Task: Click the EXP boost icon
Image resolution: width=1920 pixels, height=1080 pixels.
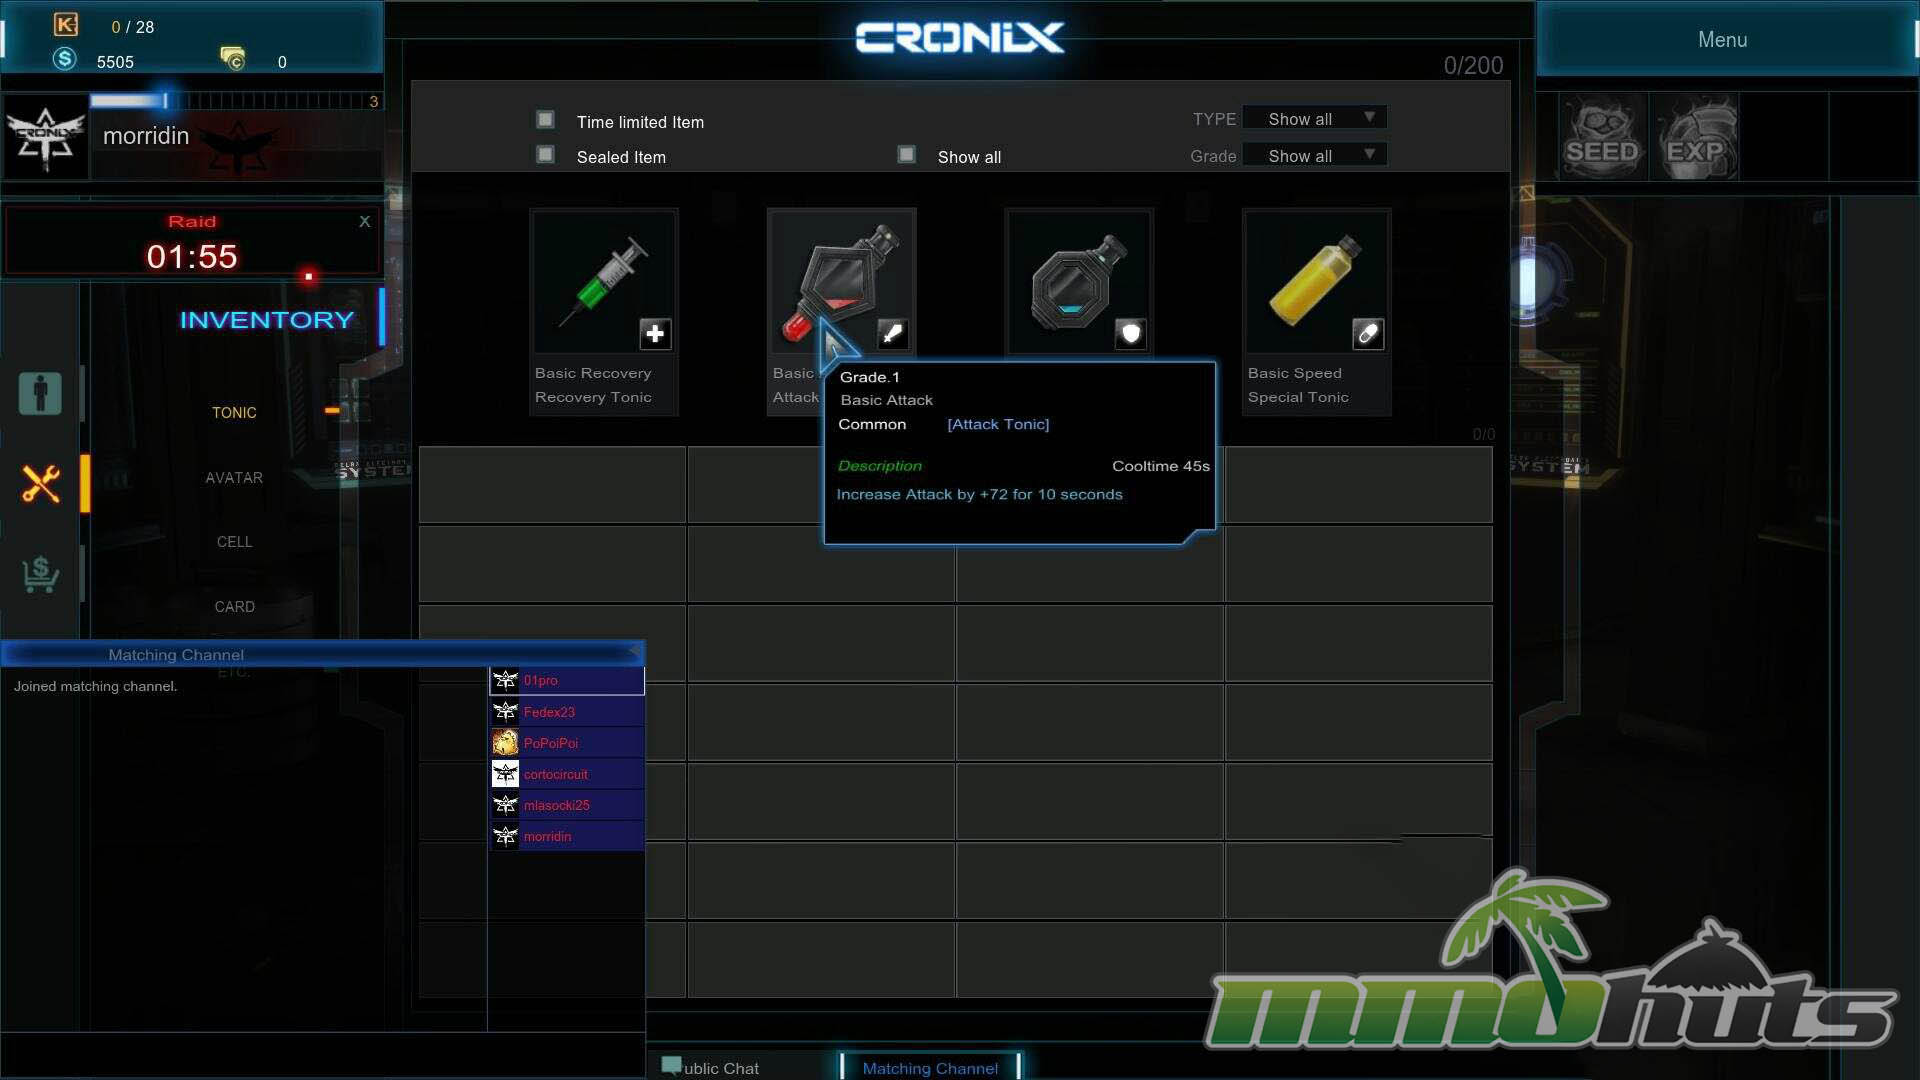Action: pos(1695,138)
